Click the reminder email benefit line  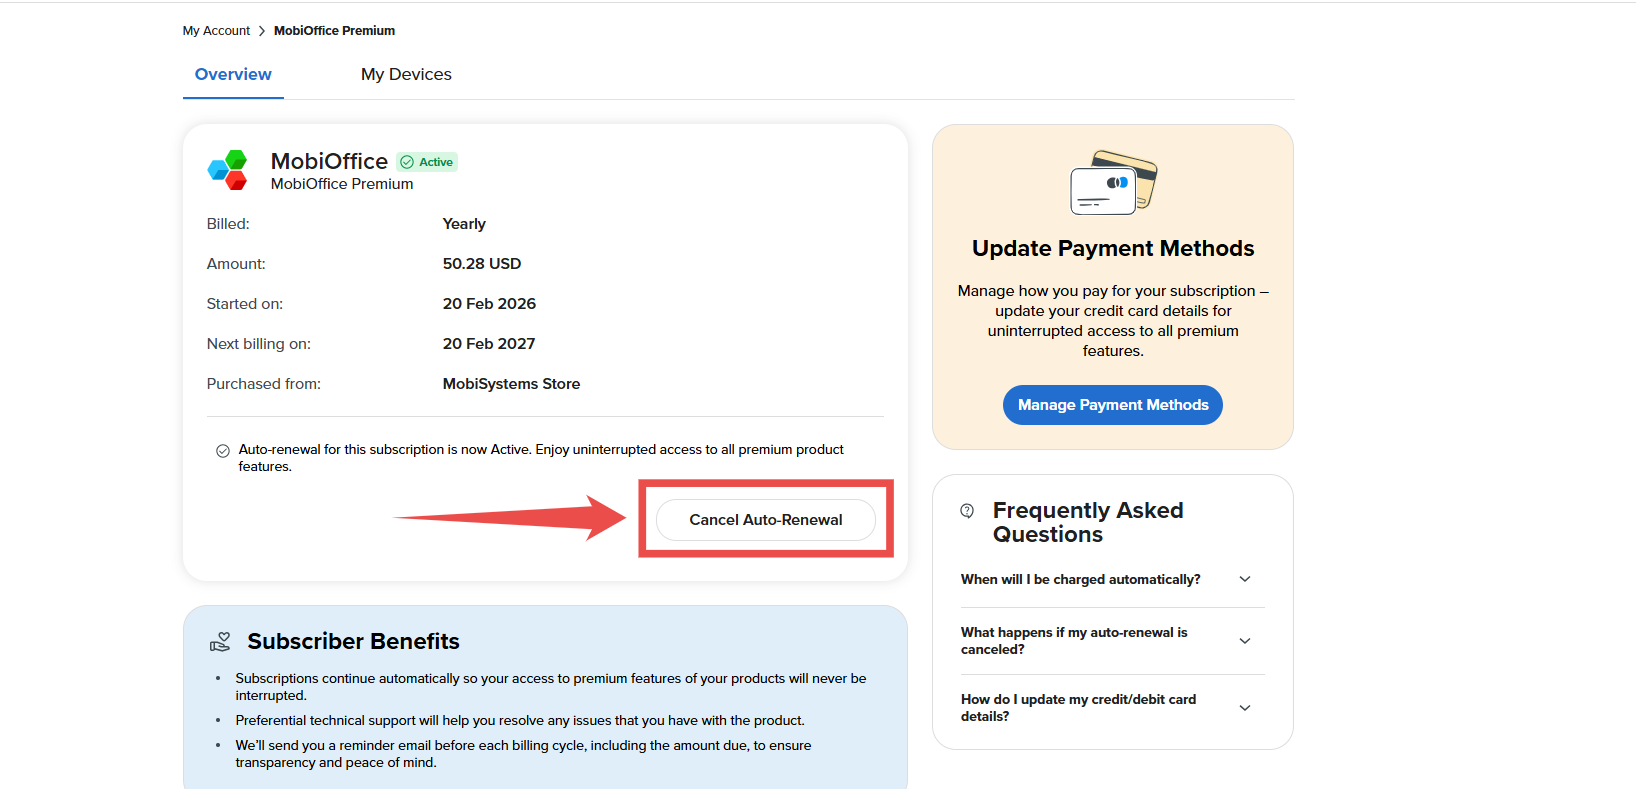tap(523, 754)
